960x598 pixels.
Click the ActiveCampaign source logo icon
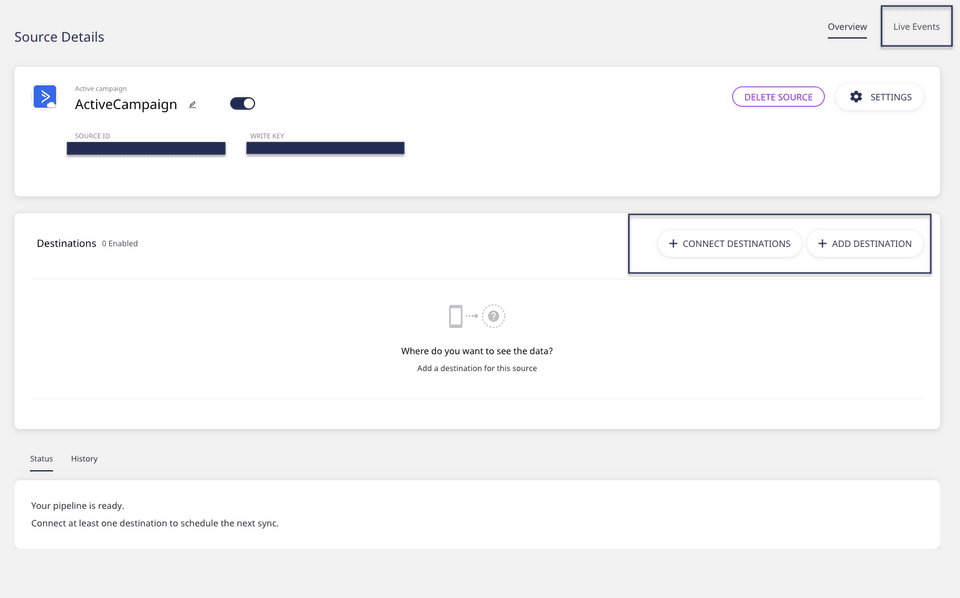45,97
